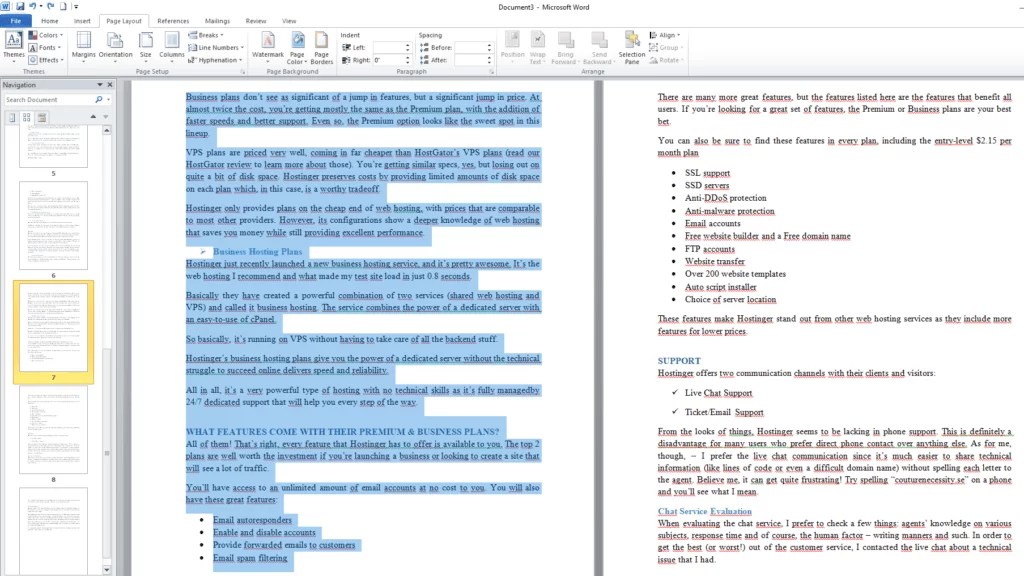Click the Group button in the Arrange group
The image size is (1024, 576).
(666, 48)
